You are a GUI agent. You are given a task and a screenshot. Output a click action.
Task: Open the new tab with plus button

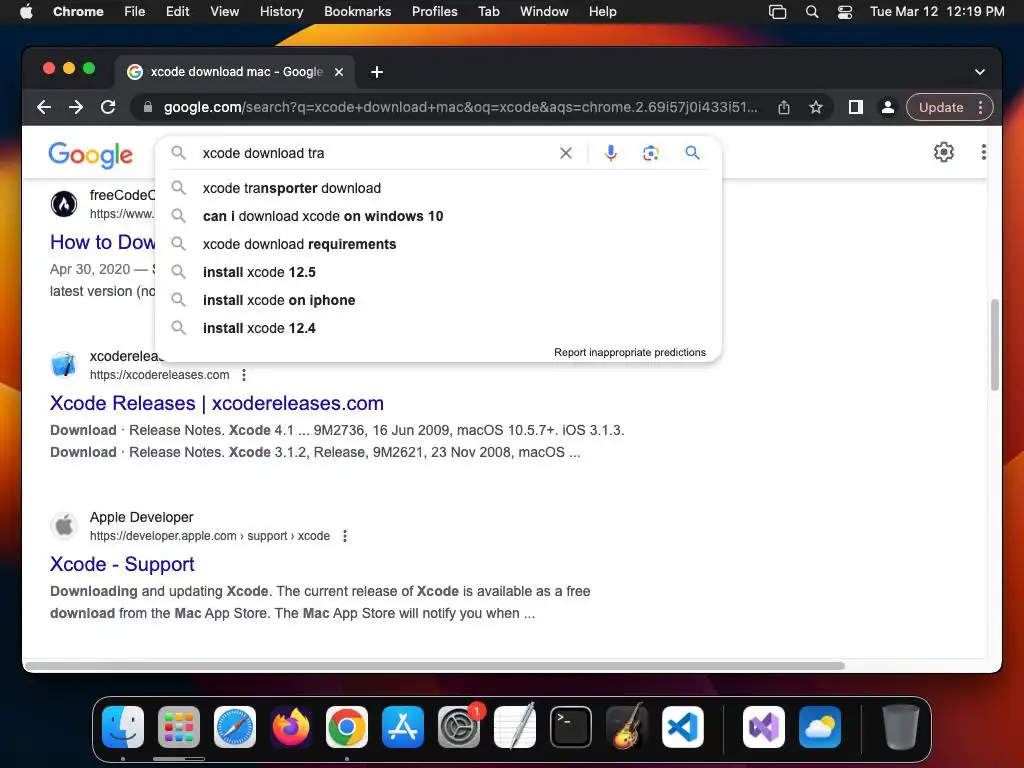[377, 72]
